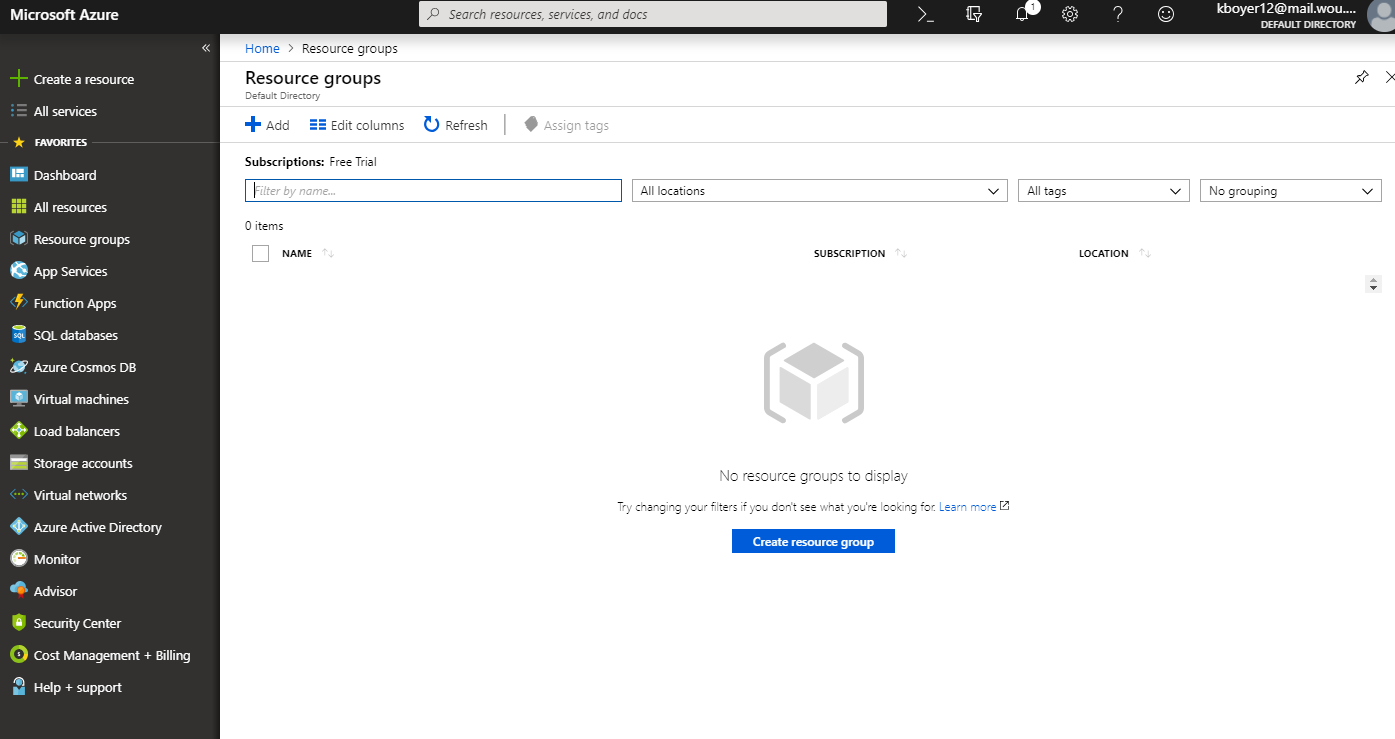This screenshot has width=1395, height=739.
Task: Toggle the select-all checkbox by NAME
Action: (x=261, y=253)
